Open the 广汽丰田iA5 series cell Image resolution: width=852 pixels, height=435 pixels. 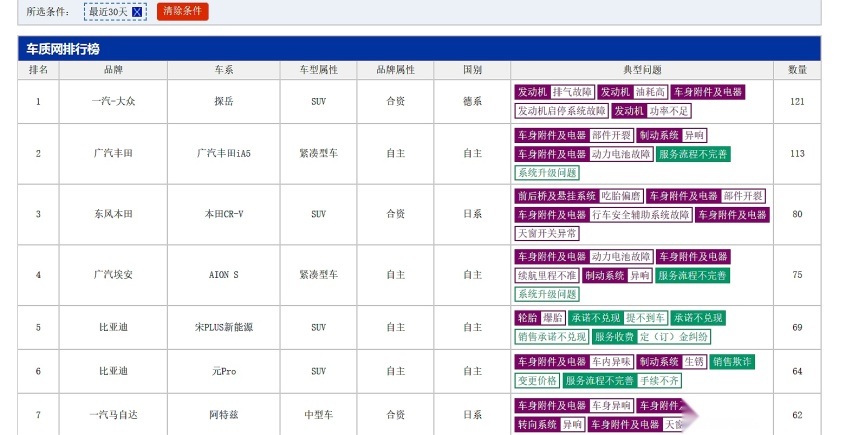pos(223,154)
